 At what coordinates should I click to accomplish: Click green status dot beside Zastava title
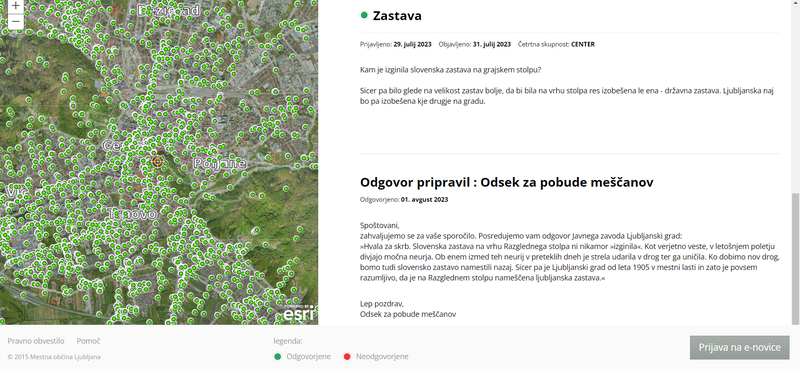[364, 15]
